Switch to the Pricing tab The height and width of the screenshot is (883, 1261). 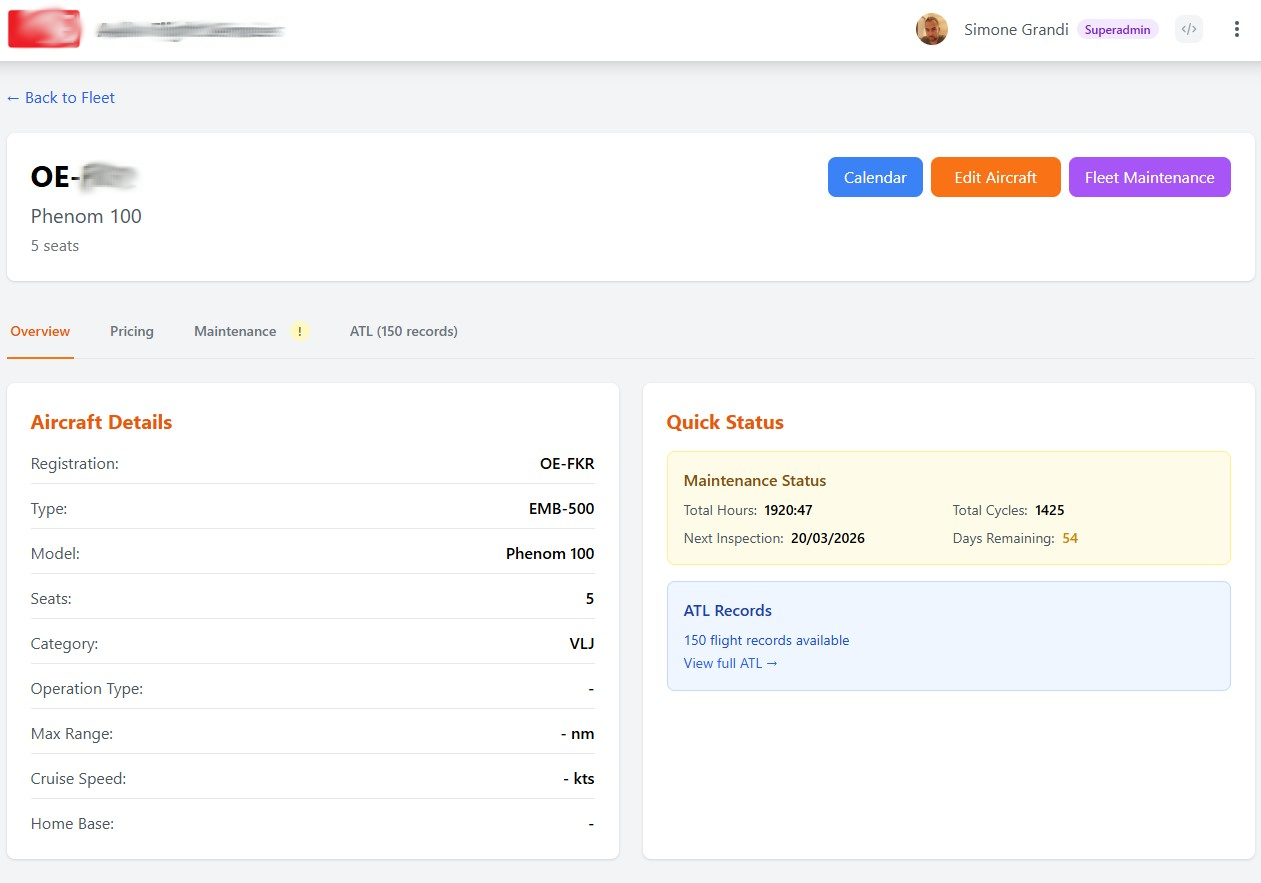(x=132, y=332)
